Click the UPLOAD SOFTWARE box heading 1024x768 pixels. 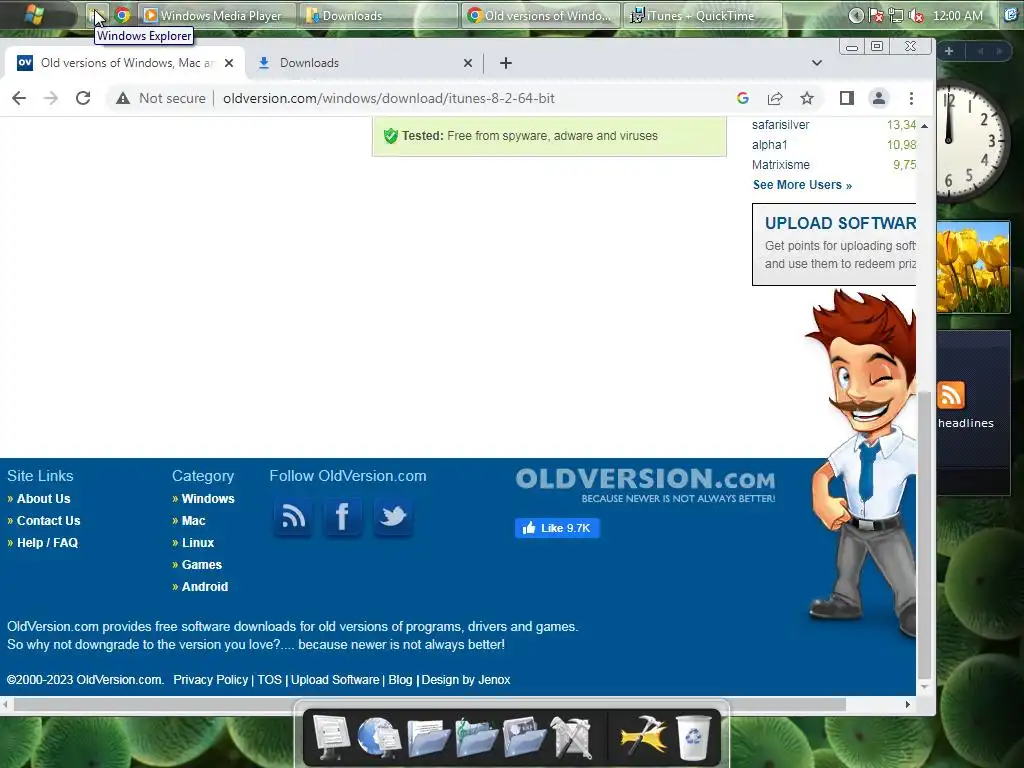pos(840,223)
